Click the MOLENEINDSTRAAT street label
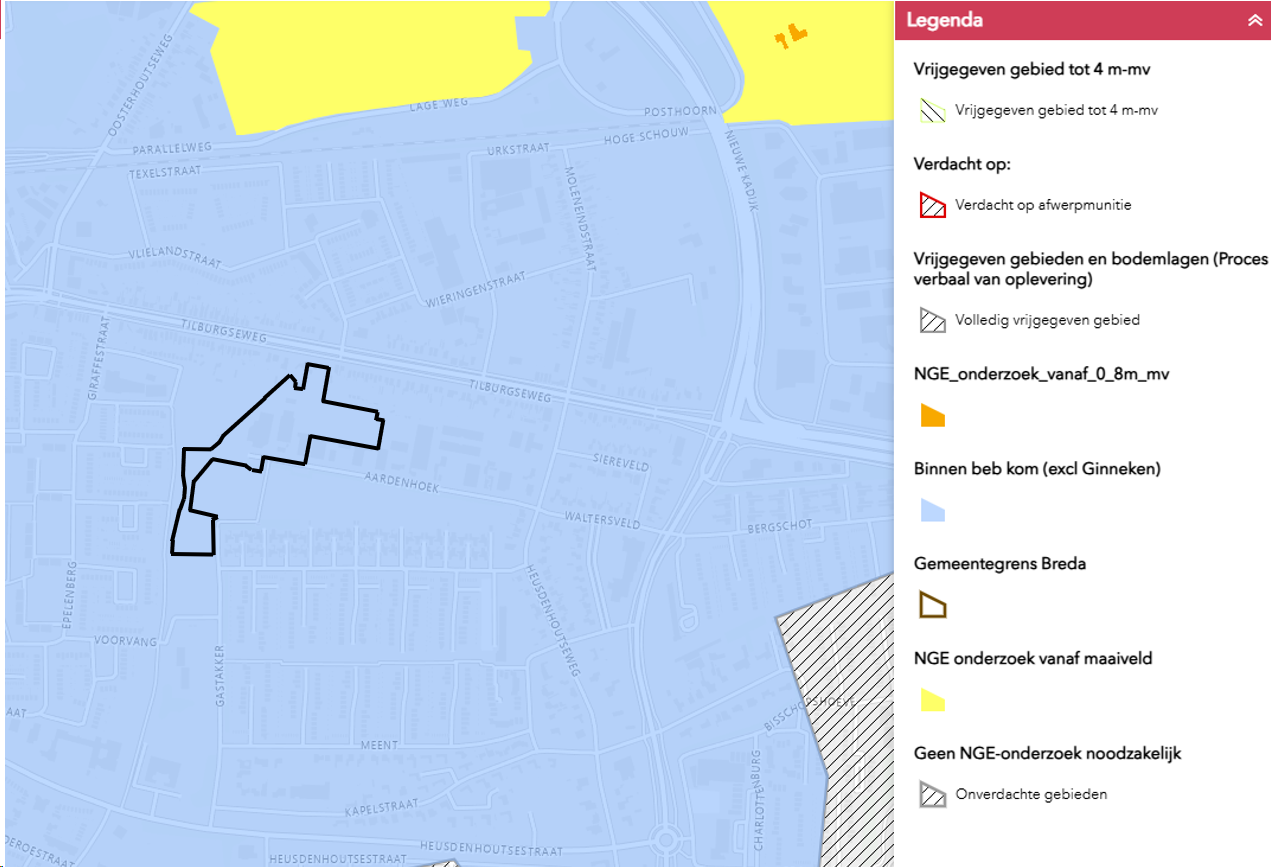Viewport: 1271px width, 867px height. [581, 217]
